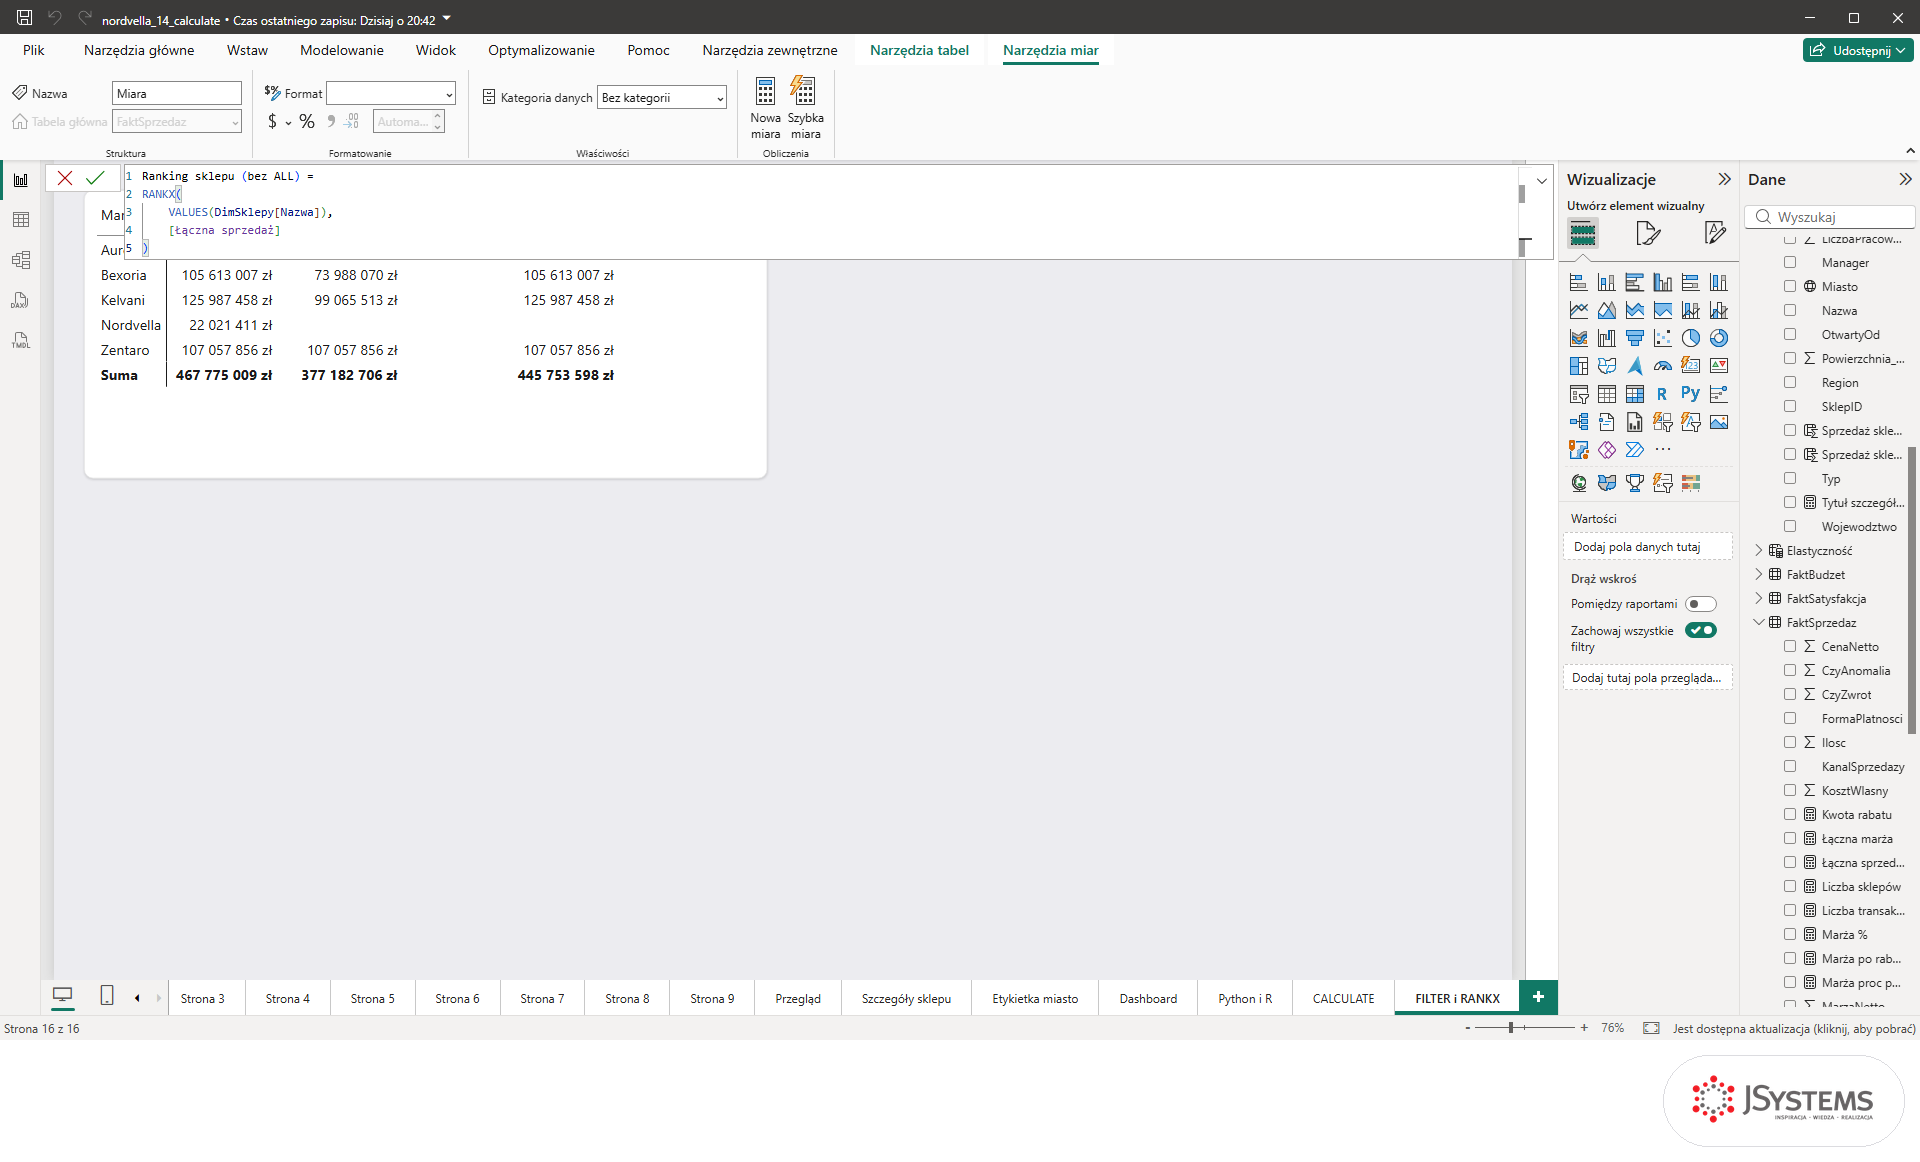Click percentage format button
Screen dimensions: 1920x1162
tap(307, 122)
